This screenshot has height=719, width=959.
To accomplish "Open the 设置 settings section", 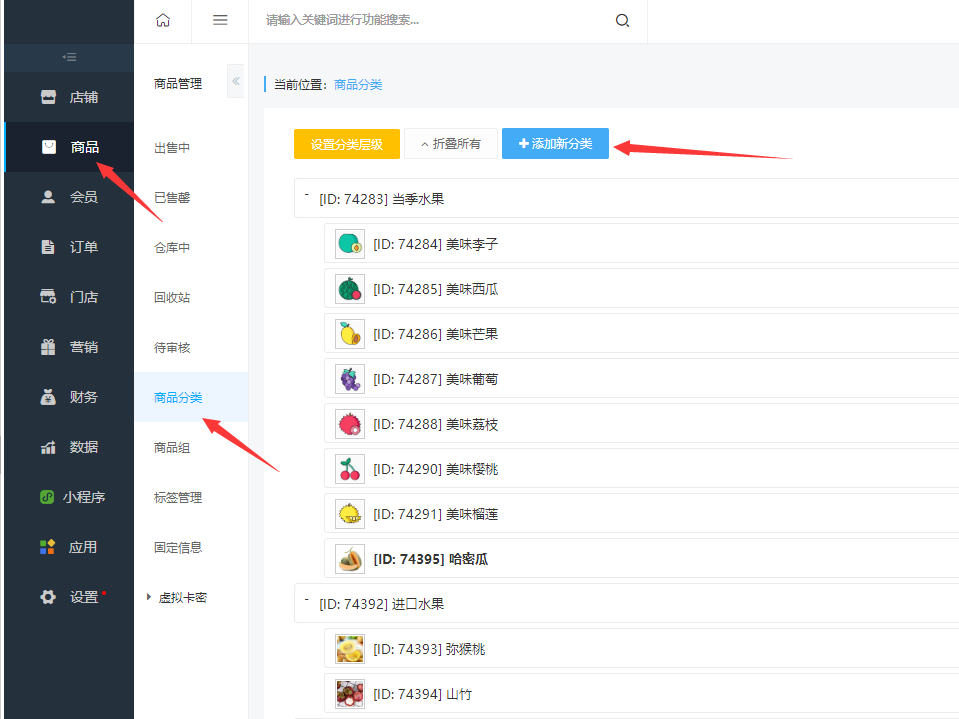I will point(69,597).
